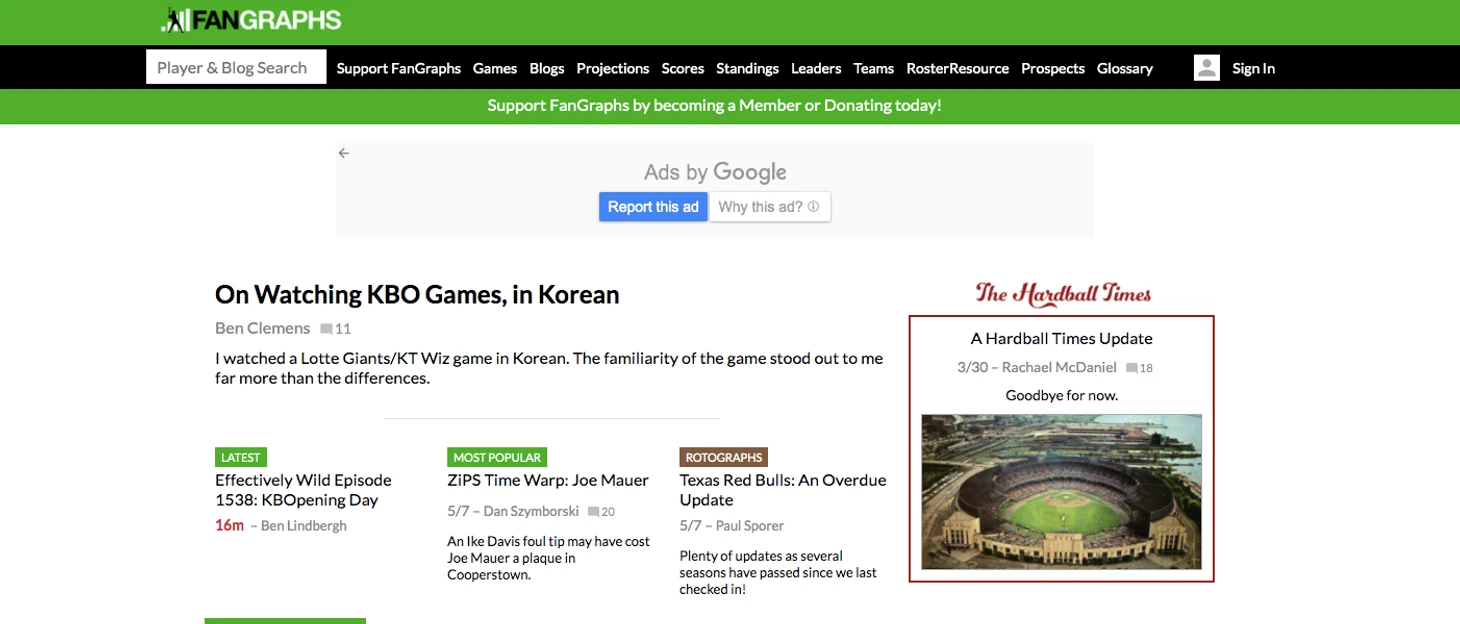Click The Hardball Times logo heading
This screenshot has width=1460, height=624.
(x=1063, y=293)
